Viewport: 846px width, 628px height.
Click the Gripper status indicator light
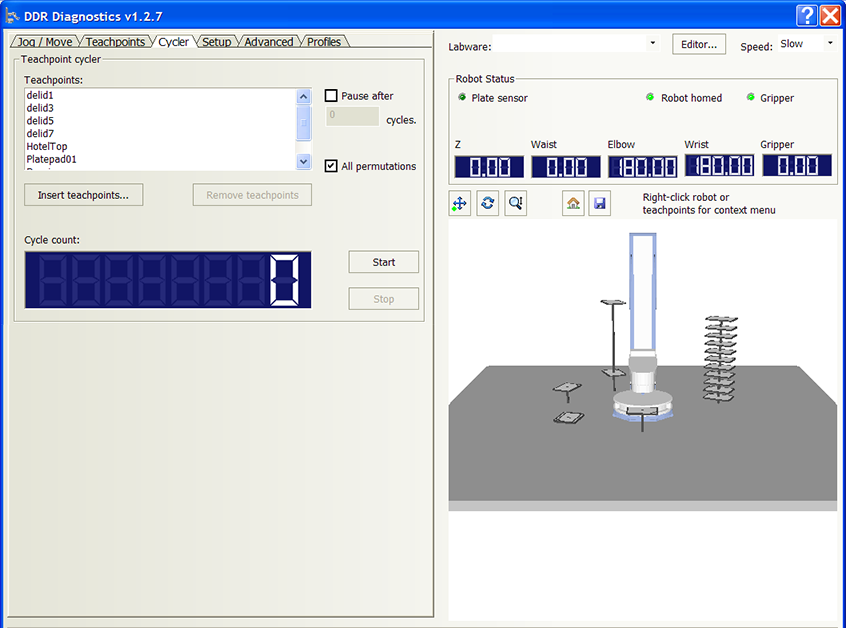click(751, 98)
